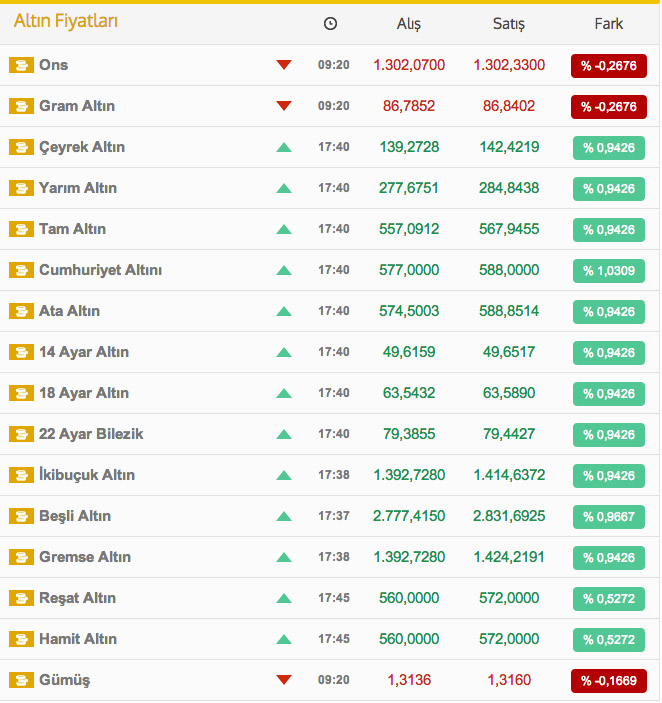Viewport: 662px width, 703px height.
Task: Click the Fark column header
Action: [609, 24]
